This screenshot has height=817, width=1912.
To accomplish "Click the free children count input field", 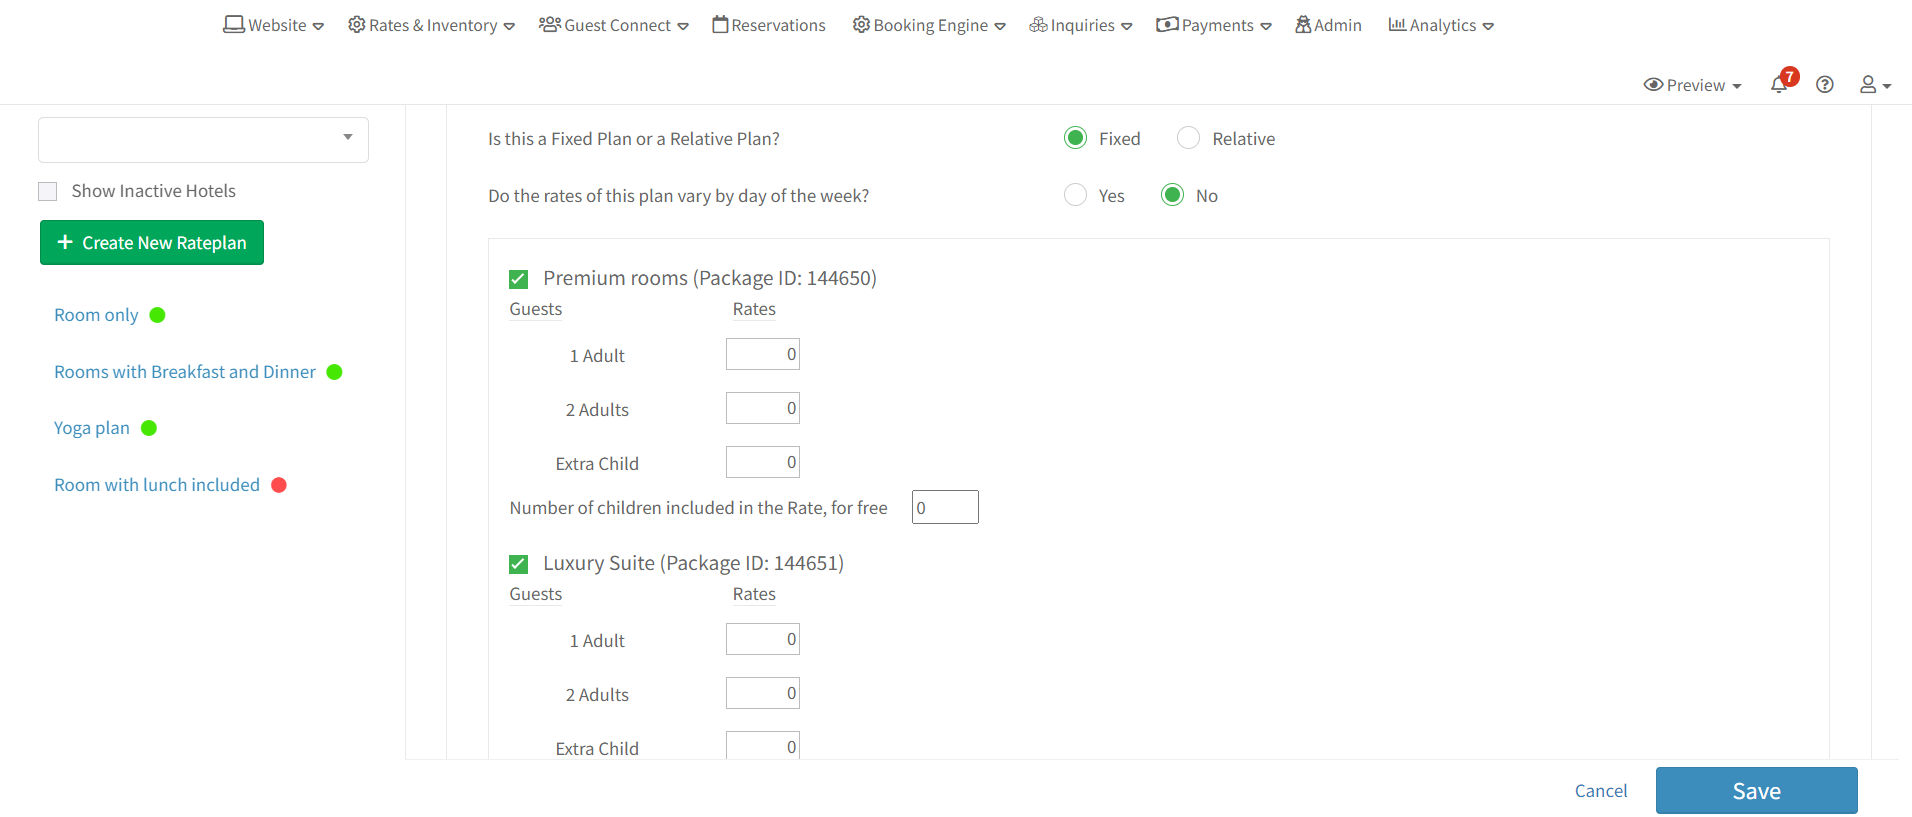I will click(x=945, y=507).
